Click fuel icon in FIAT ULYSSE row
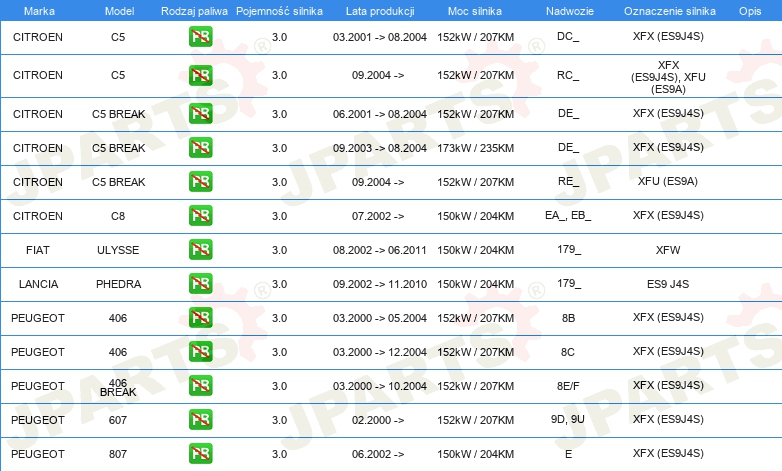The height and width of the screenshot is (471, 782). (200, 249)
